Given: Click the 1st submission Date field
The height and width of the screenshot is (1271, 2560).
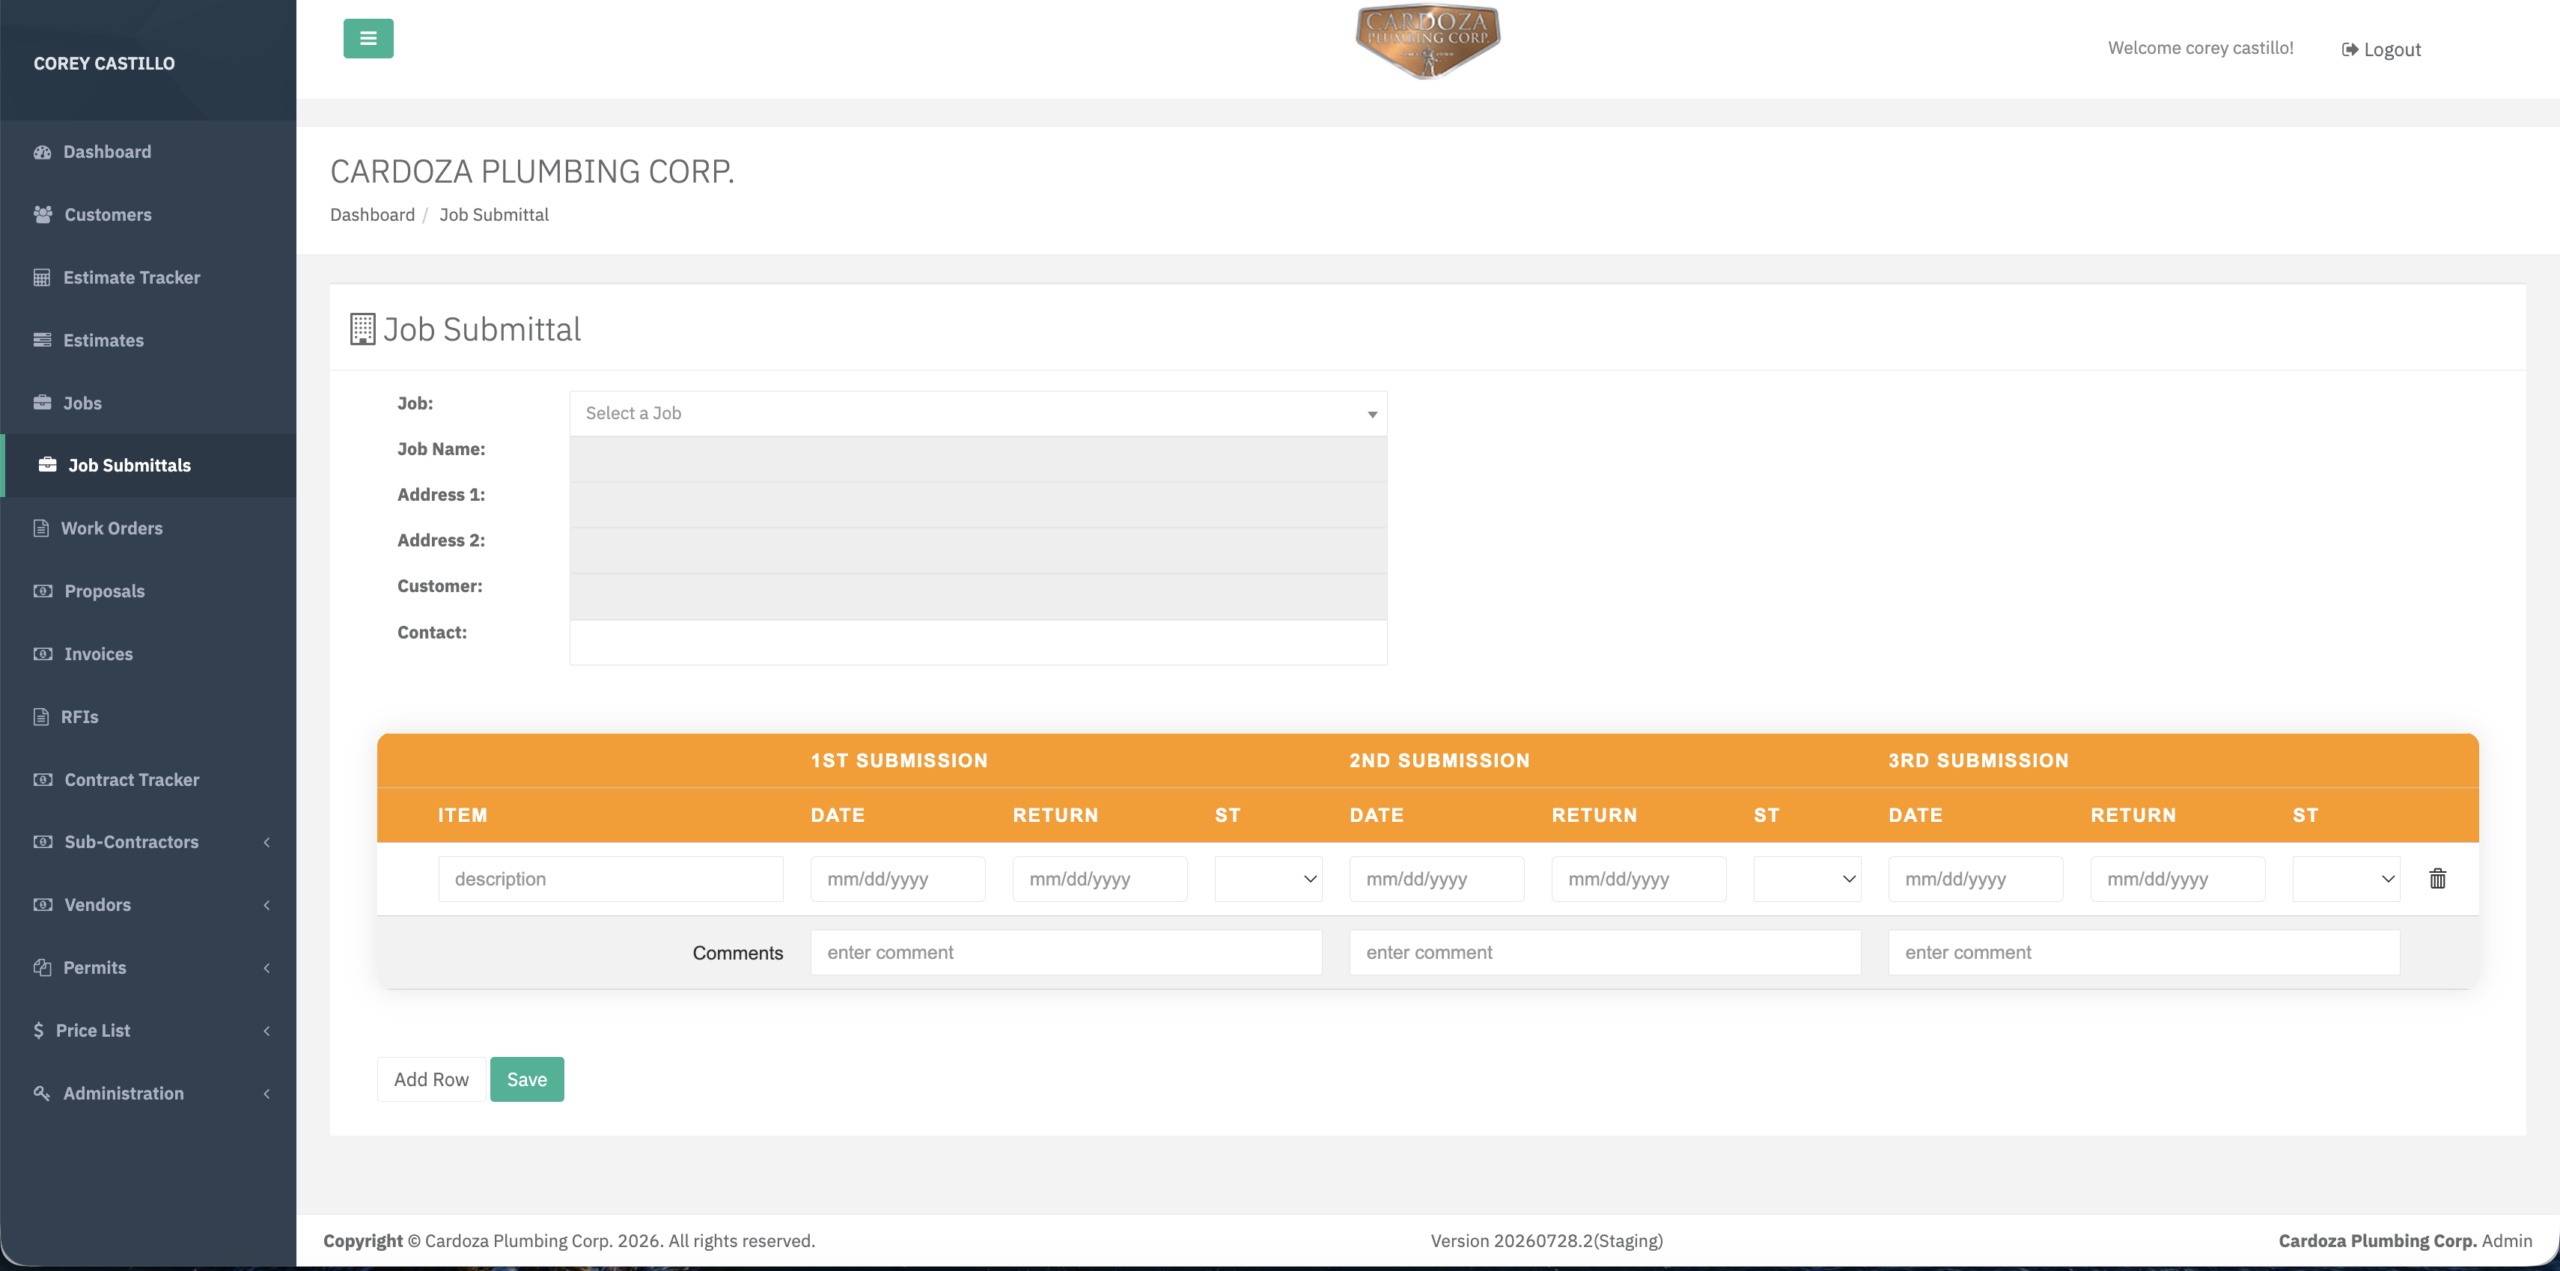Looking at the screenshot, I should point(898,879).
